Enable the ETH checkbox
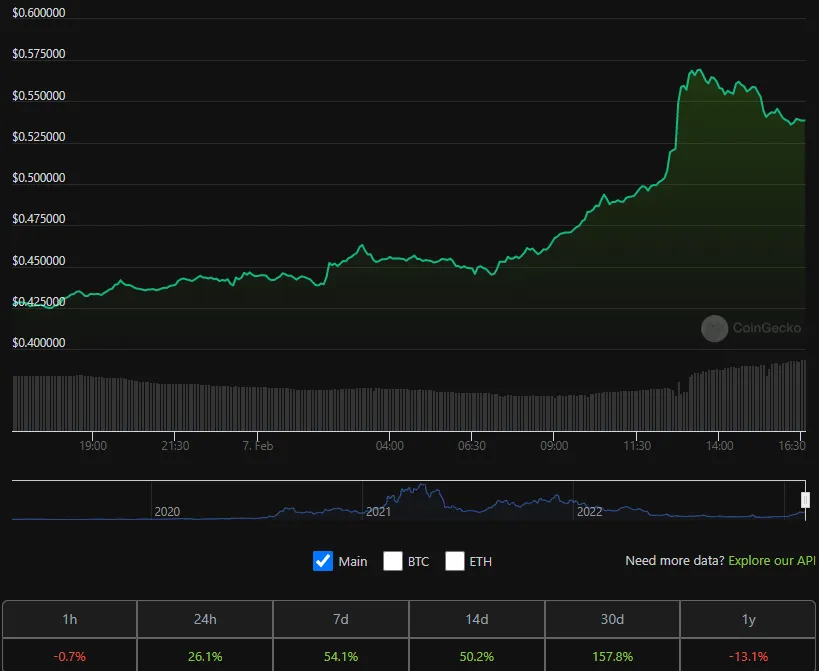The height and width of the screenshot is (671, 819). coord(454,561)
